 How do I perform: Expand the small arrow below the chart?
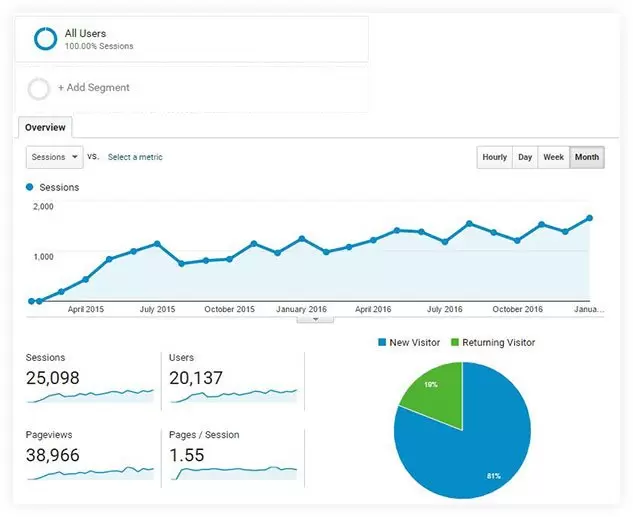[x=316, y=320]
